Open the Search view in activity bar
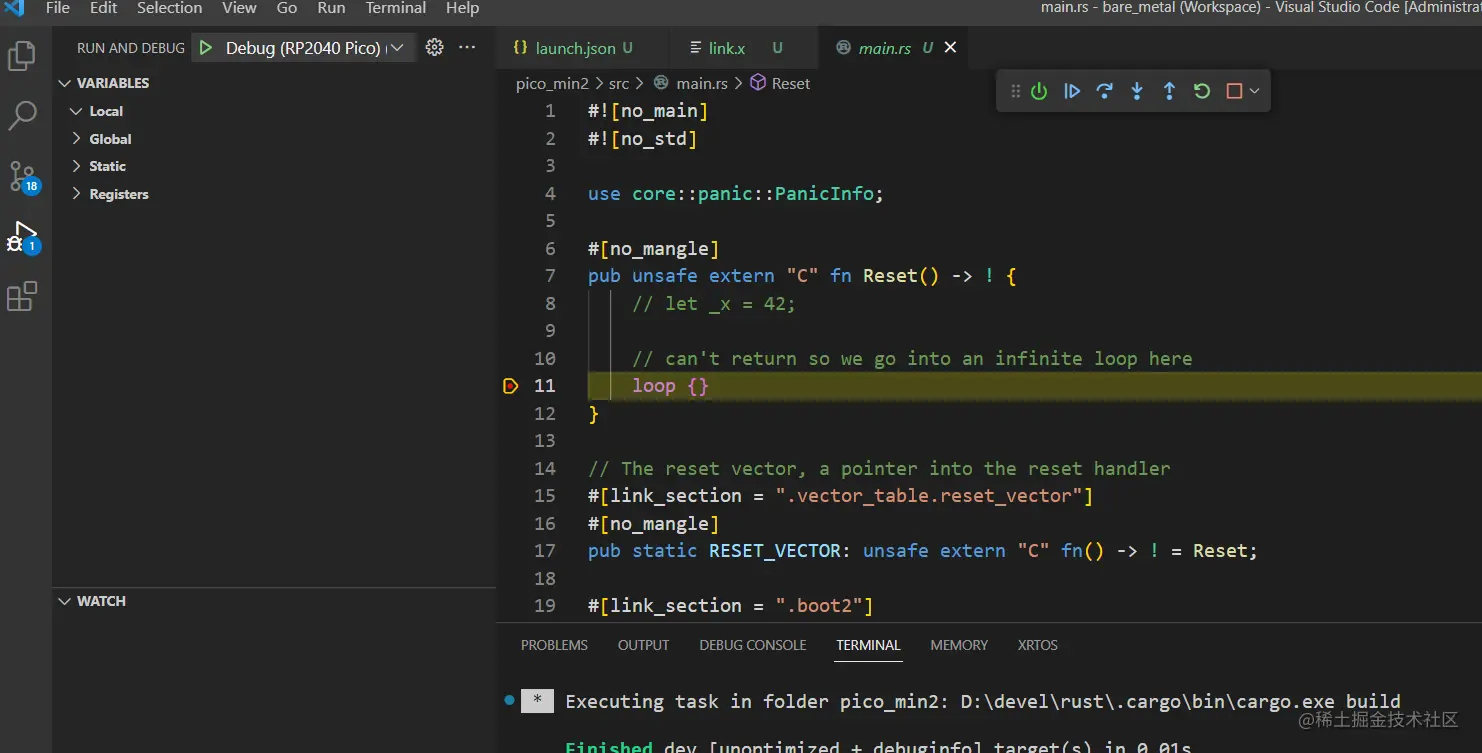 click(22, 116)
